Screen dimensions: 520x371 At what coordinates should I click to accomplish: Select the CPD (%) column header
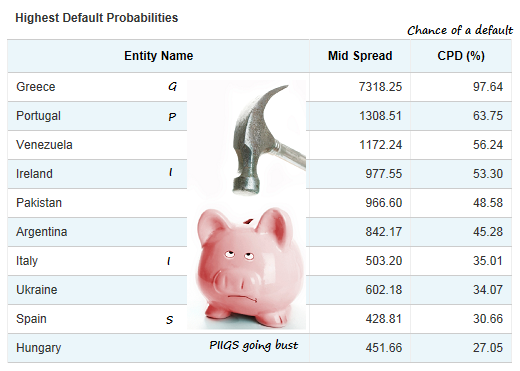pyautogui.click(x=461, y=56)
